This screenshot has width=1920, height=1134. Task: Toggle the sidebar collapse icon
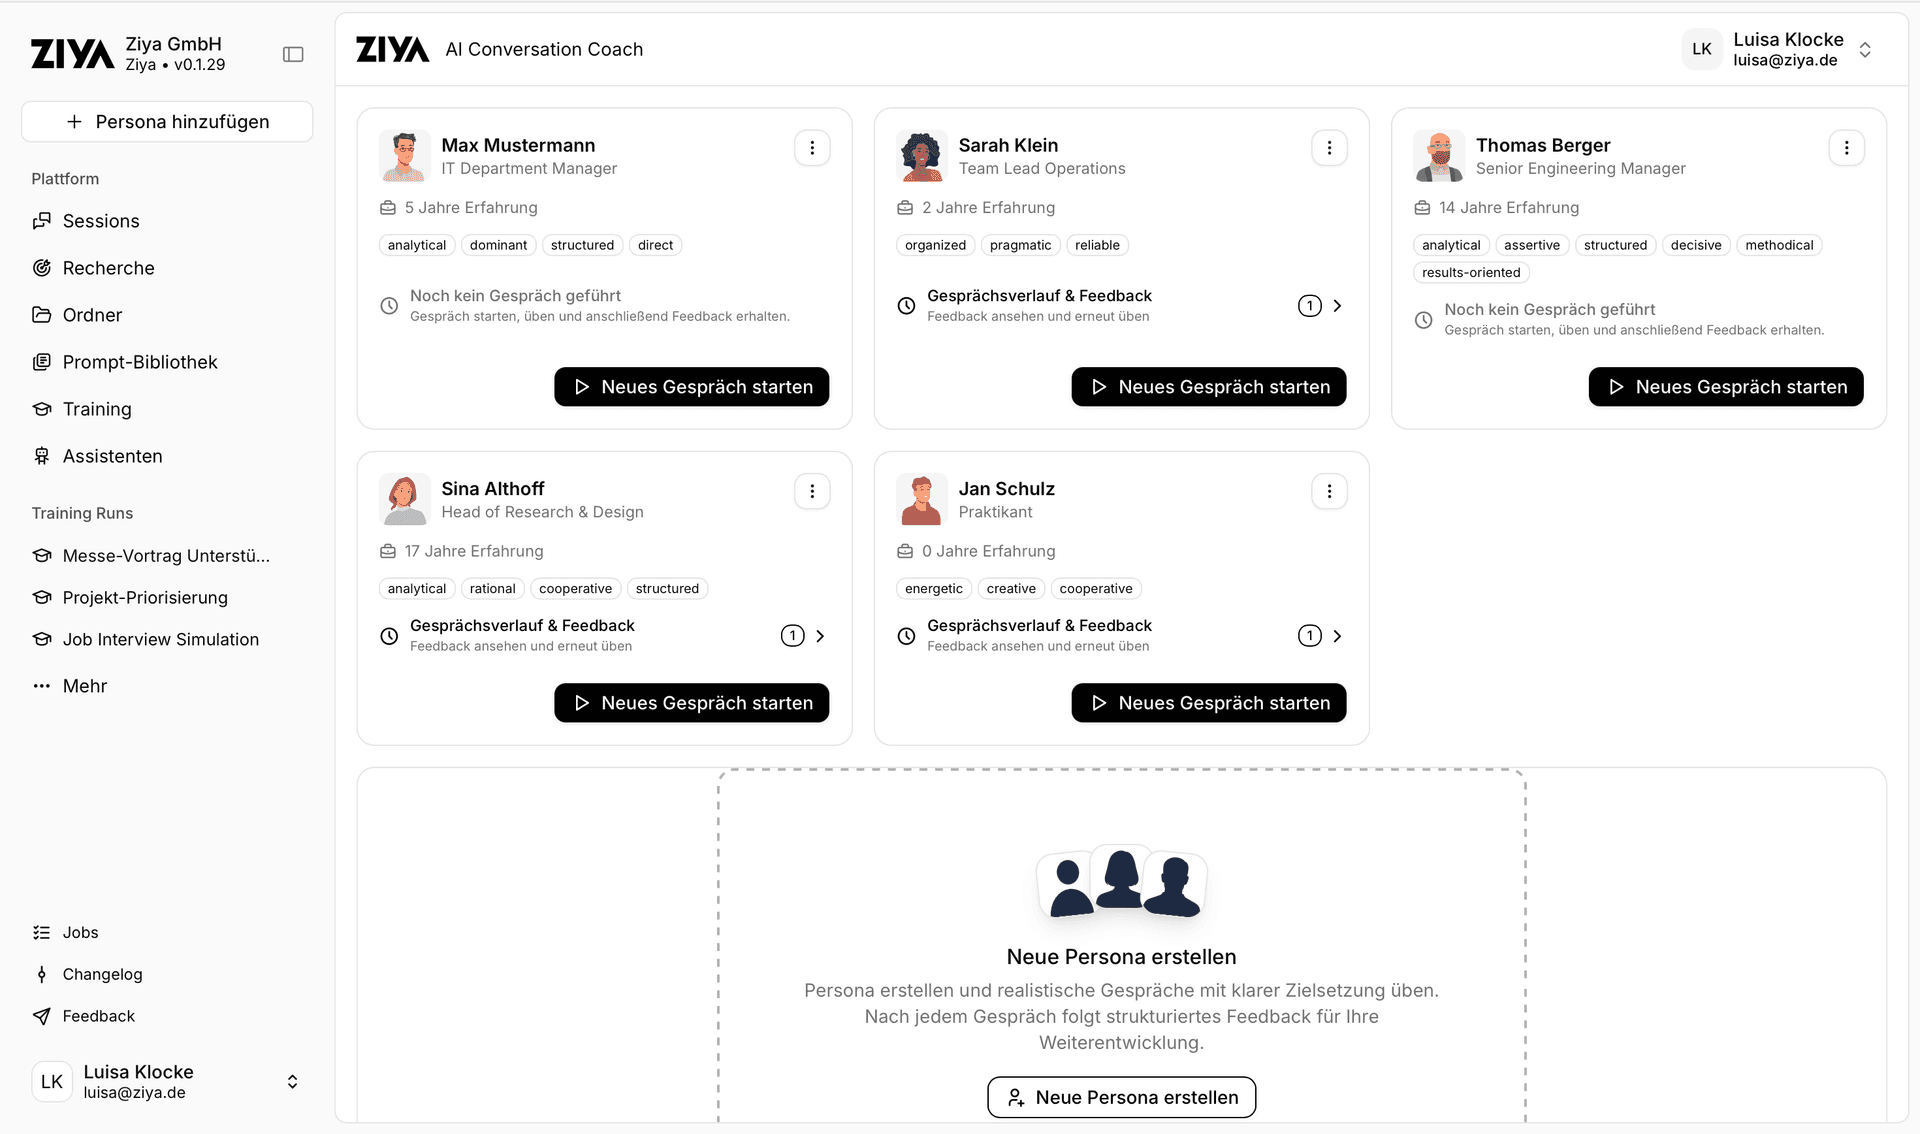click(x=293, y=54)
